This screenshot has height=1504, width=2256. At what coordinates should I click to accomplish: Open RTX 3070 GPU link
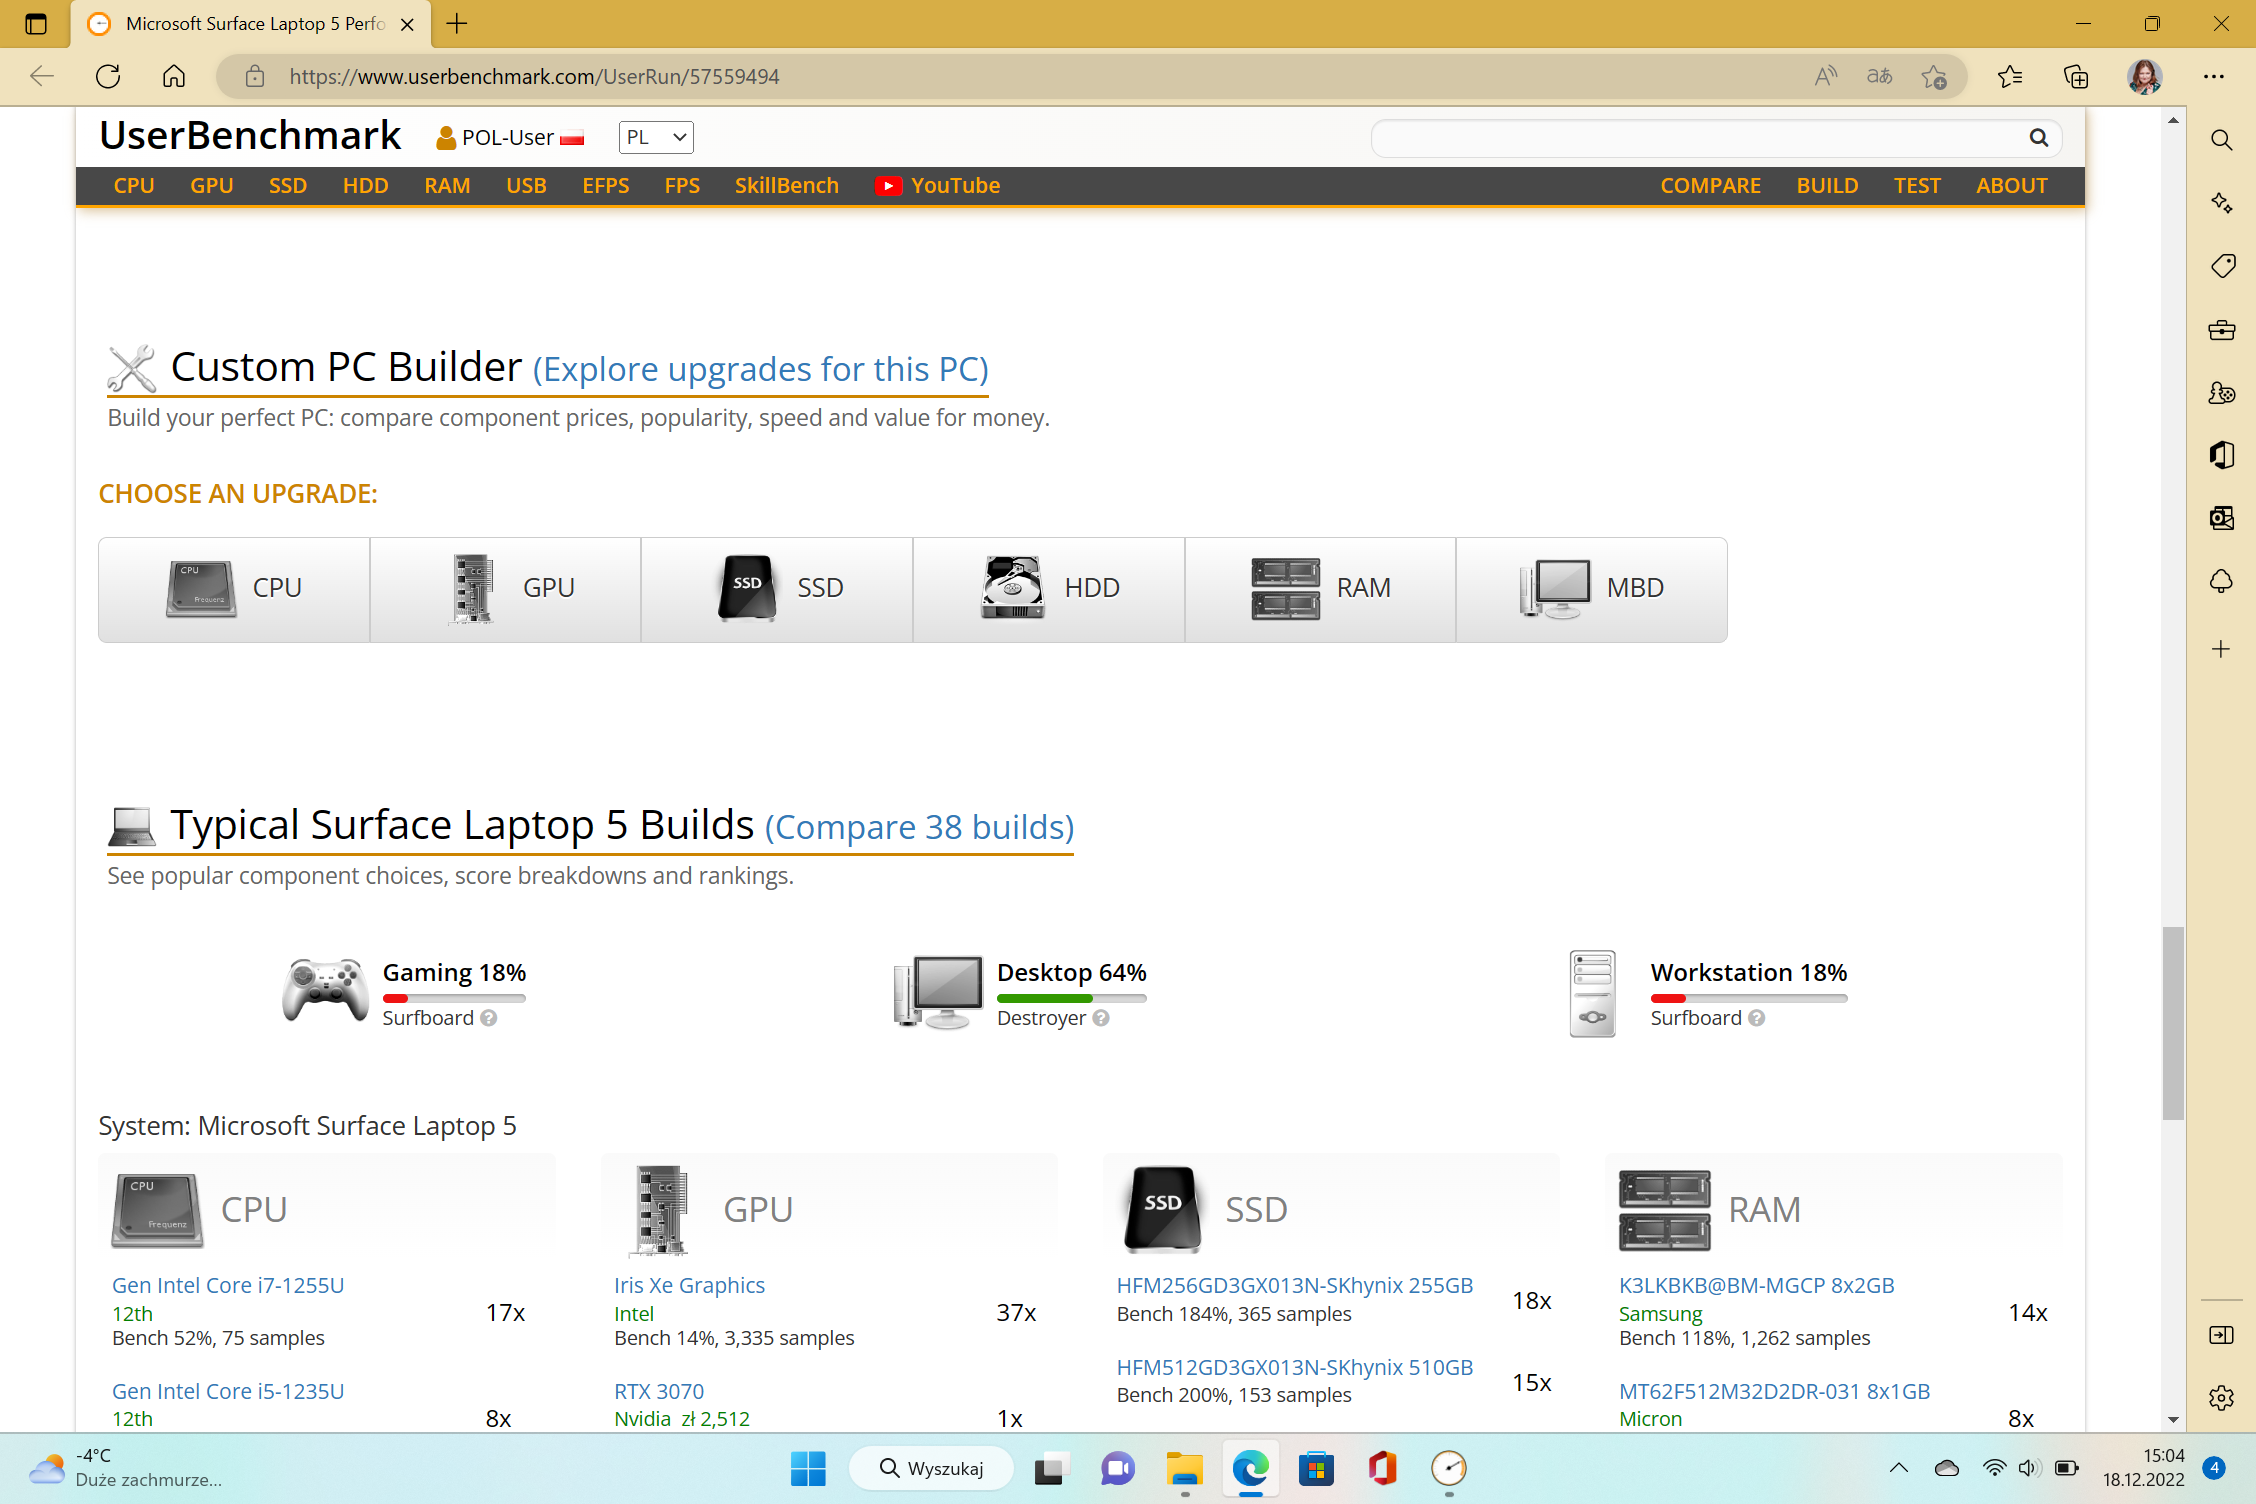[659, 1391]
